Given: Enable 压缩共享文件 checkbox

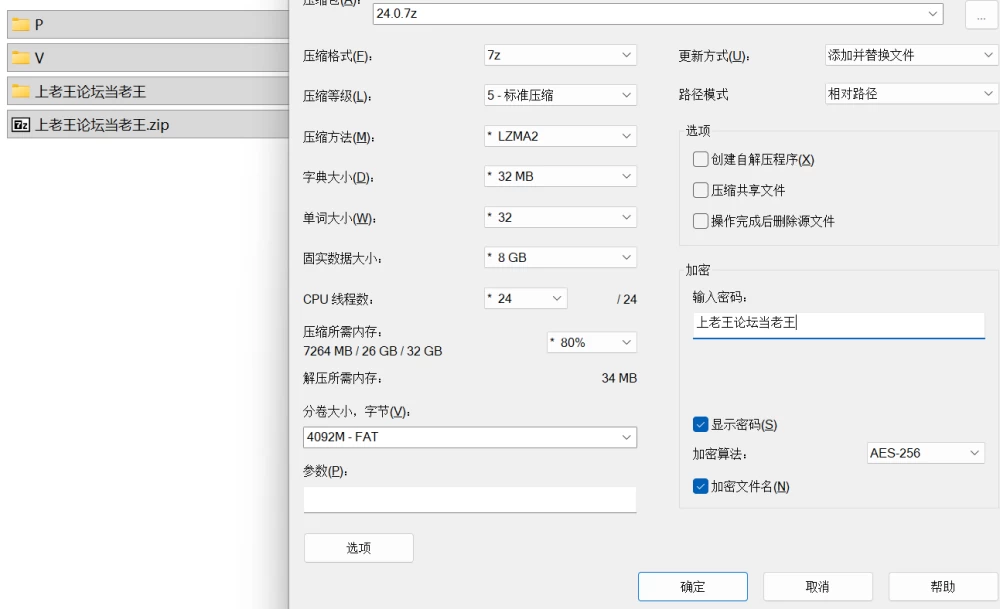Looking at the screenshot, I should click(700, 190).
